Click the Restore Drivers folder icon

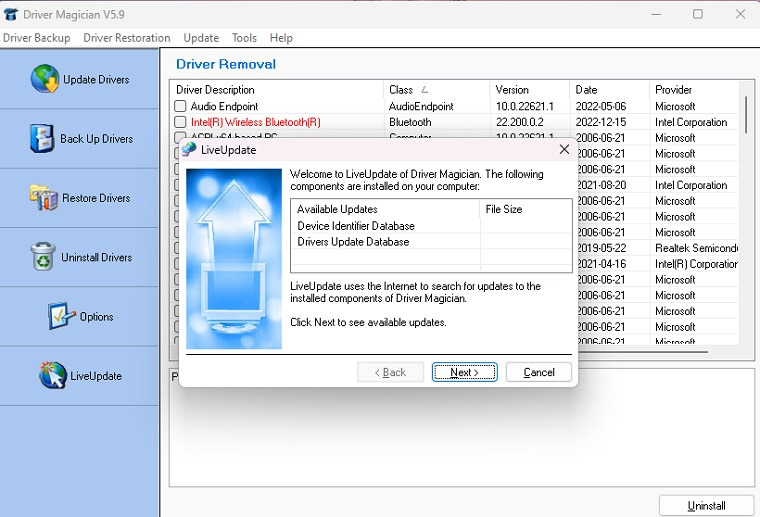[x=44, y=198]
